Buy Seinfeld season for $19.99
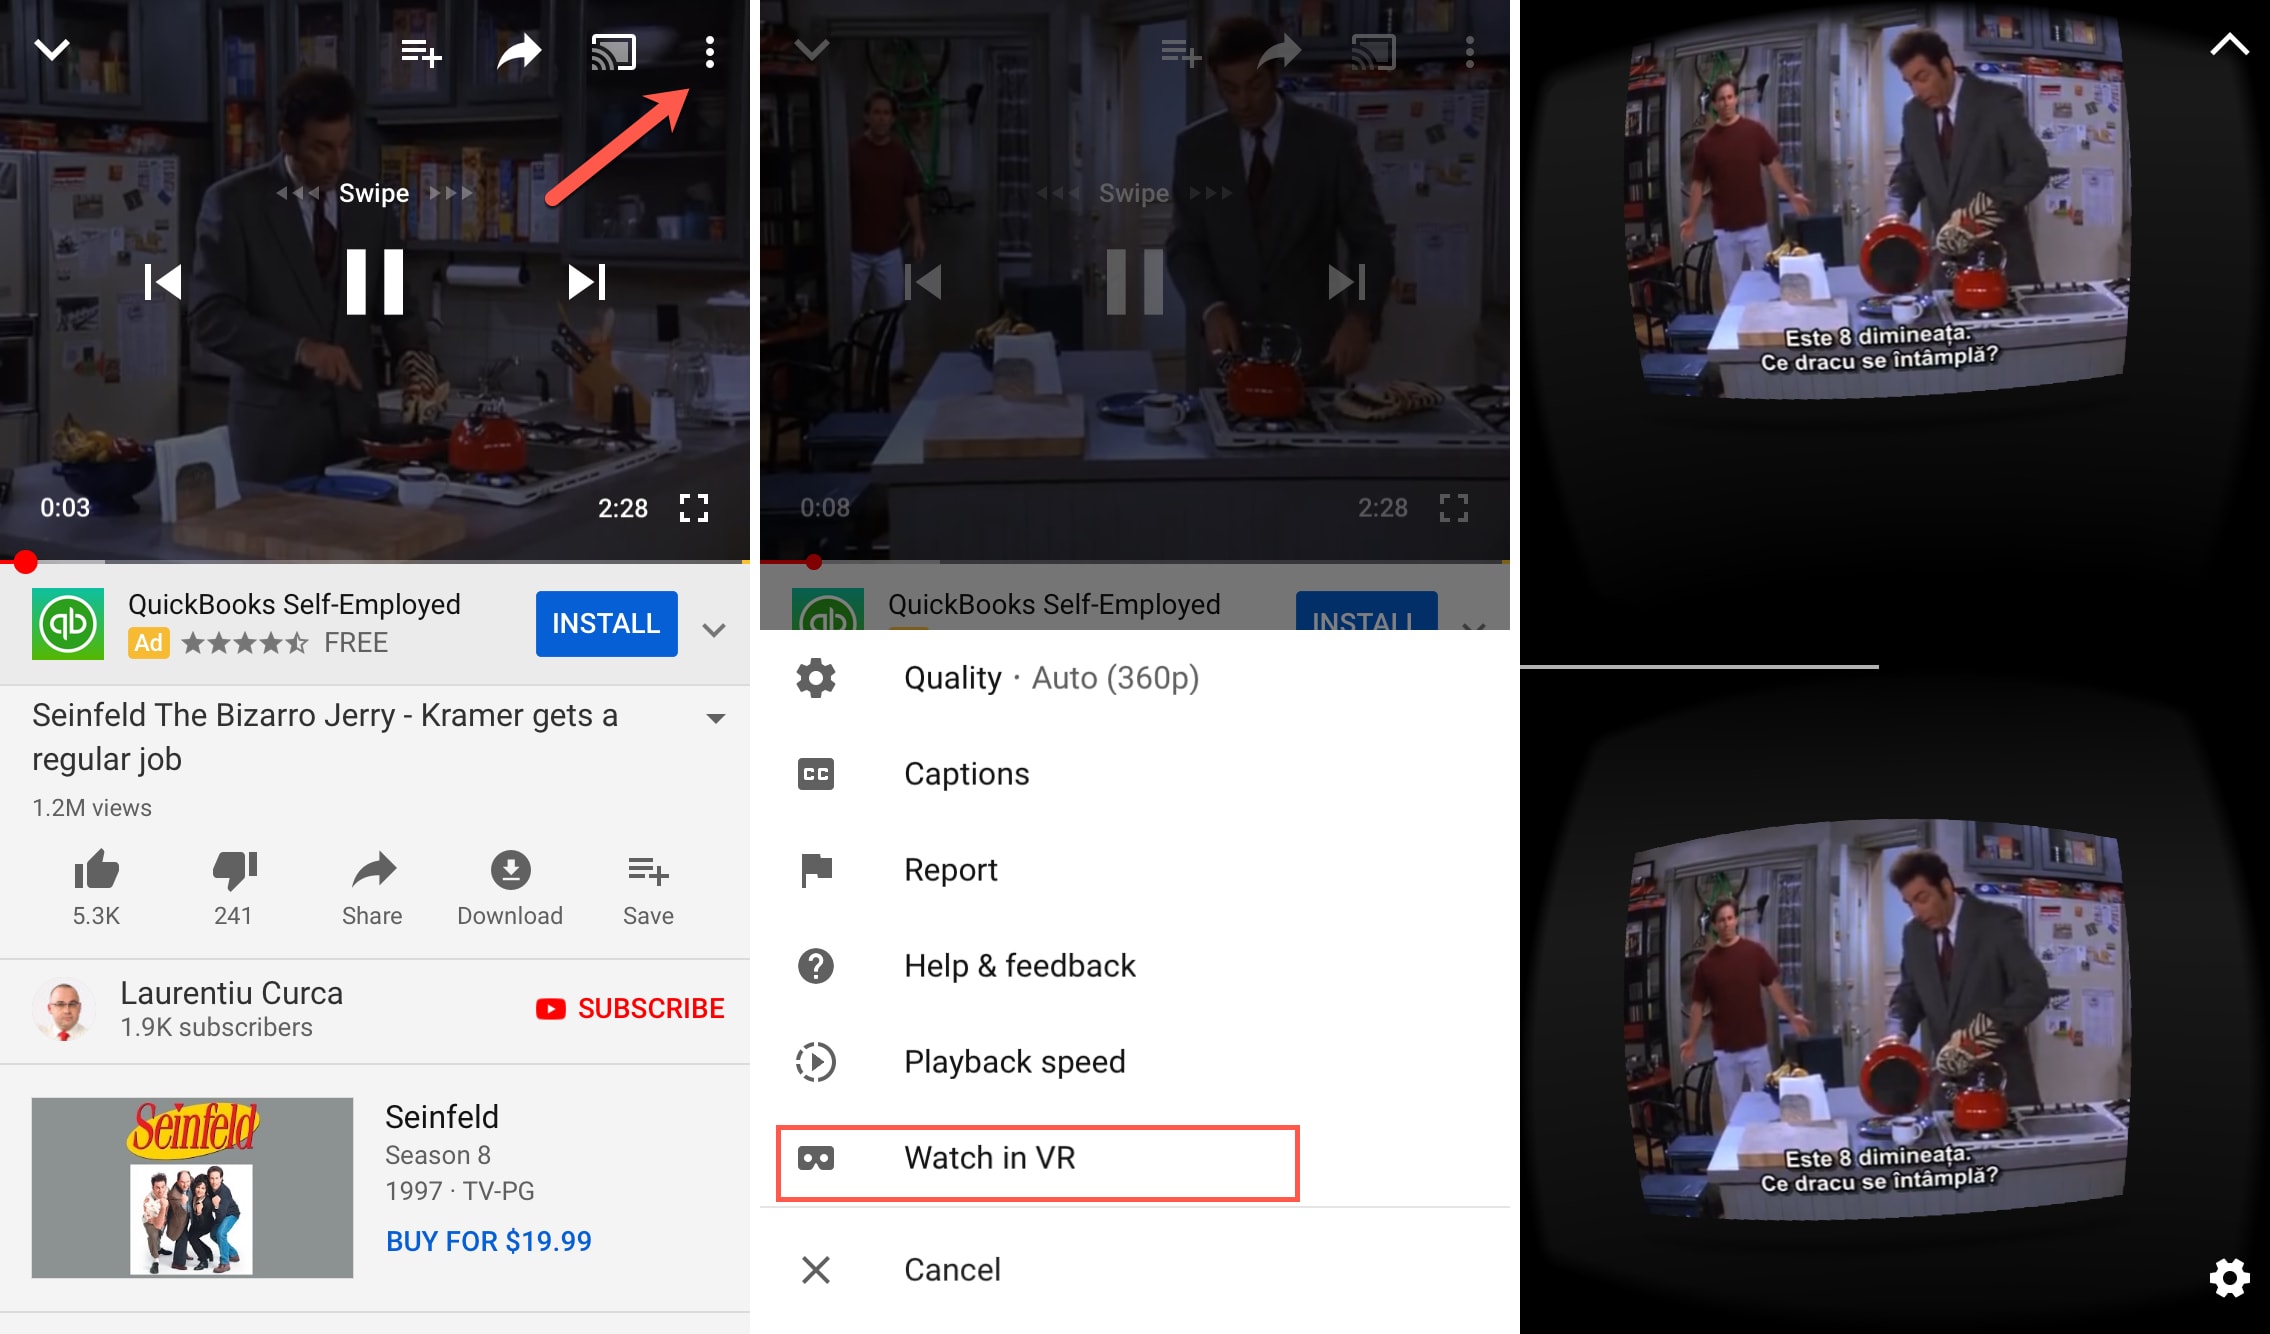The height and width of the screenshot is (1334, 2270). tap(489, 1241)
